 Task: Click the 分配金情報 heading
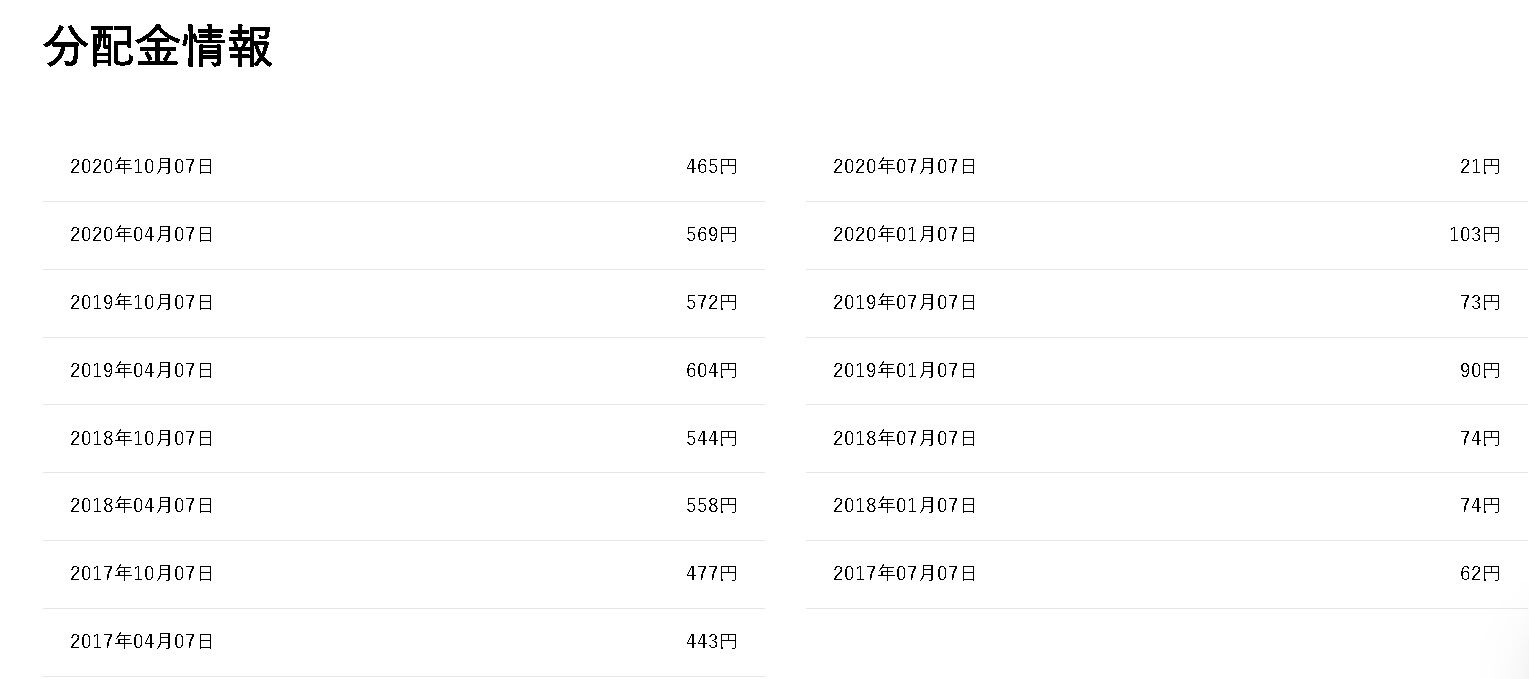pos(158,47)
